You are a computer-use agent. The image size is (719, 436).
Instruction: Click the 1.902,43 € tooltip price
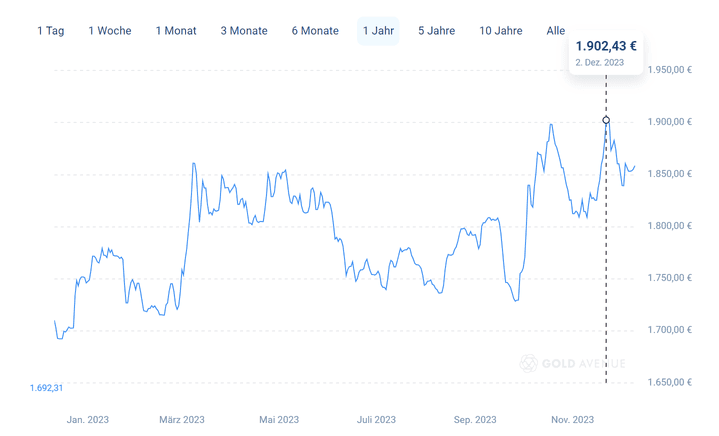coord(606,46)
